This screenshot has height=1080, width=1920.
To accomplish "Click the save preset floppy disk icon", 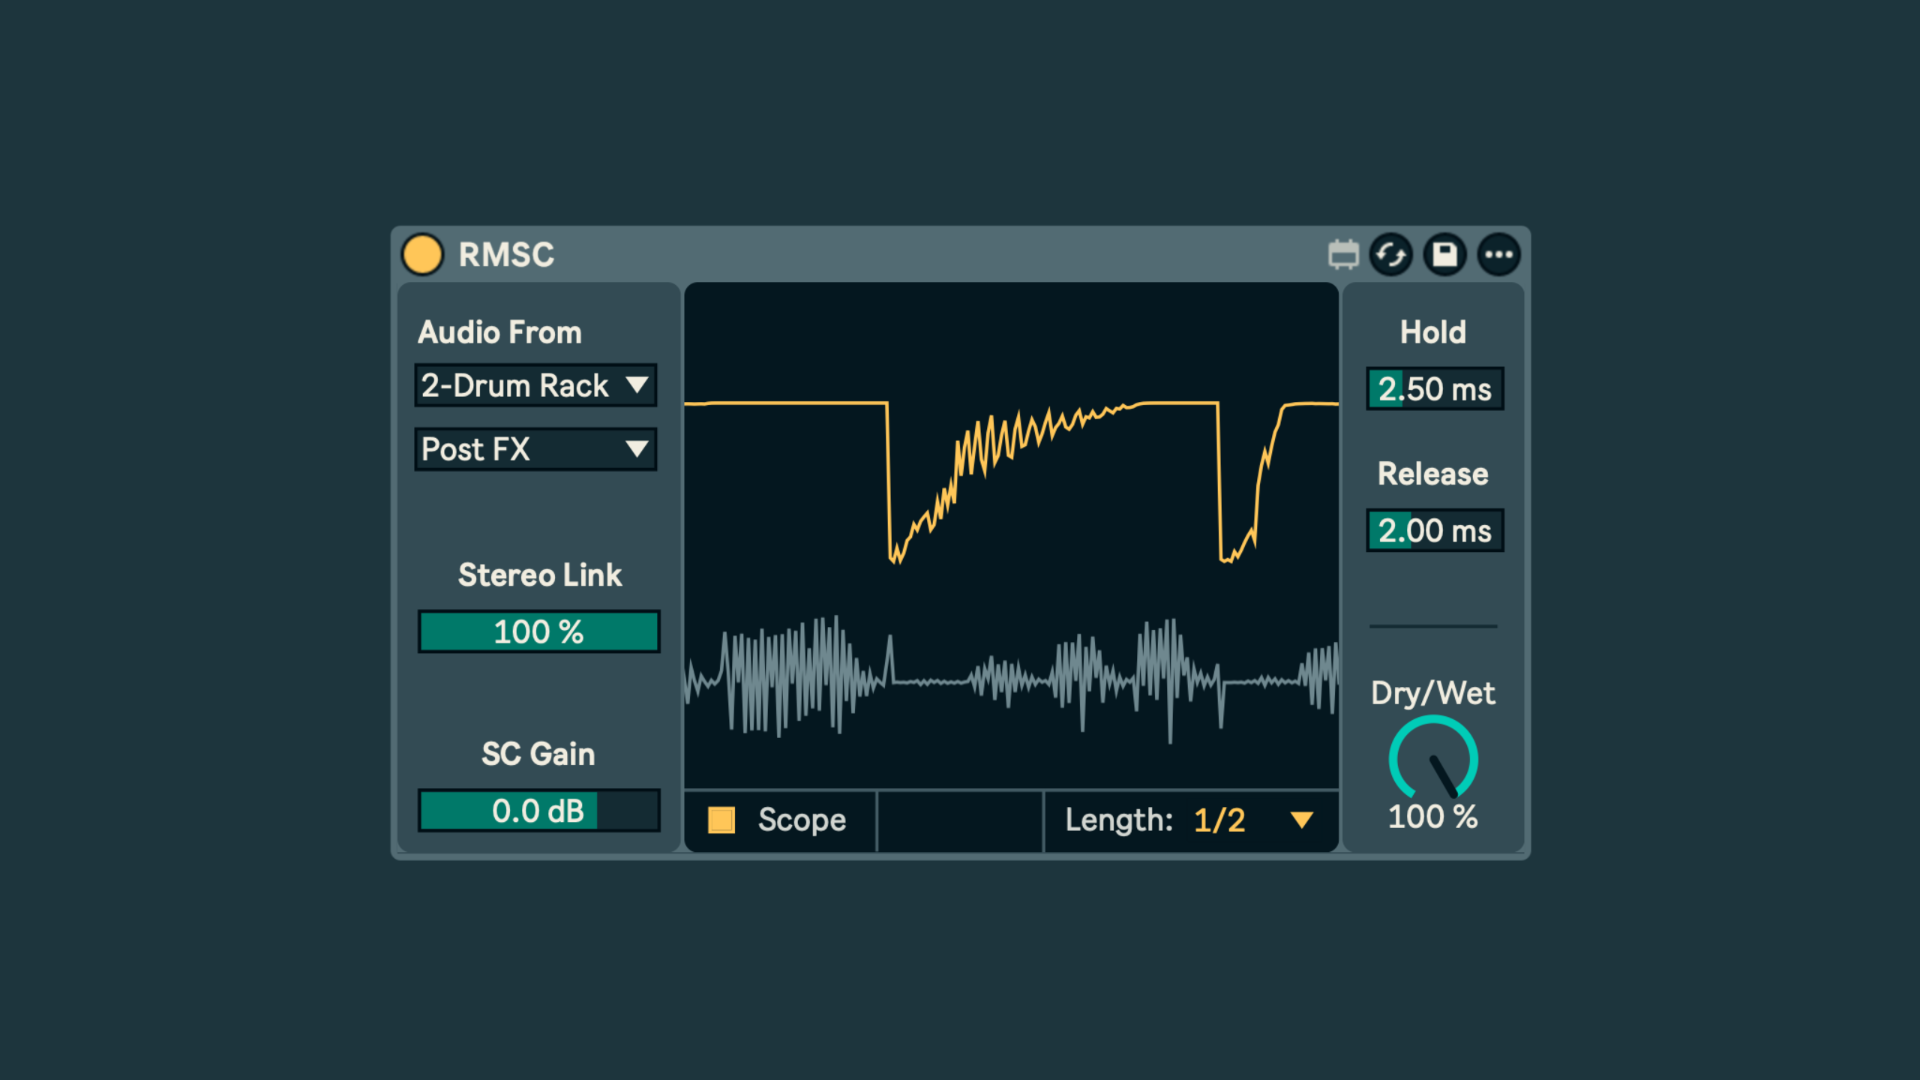I will point(1445,255).
